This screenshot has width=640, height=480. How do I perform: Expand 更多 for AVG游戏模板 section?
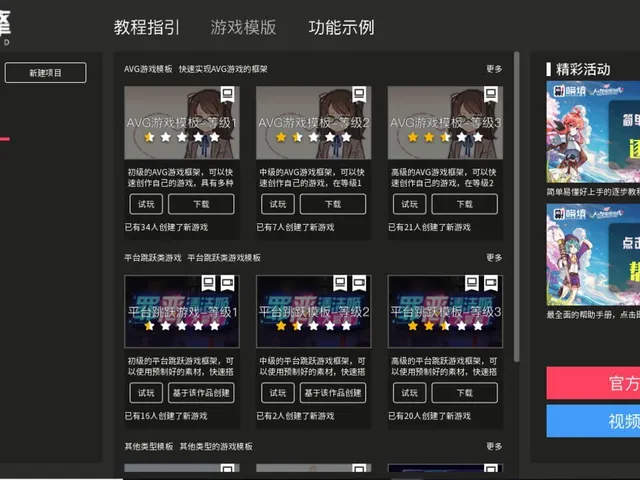pyautogui.click(x=494, y=69)
